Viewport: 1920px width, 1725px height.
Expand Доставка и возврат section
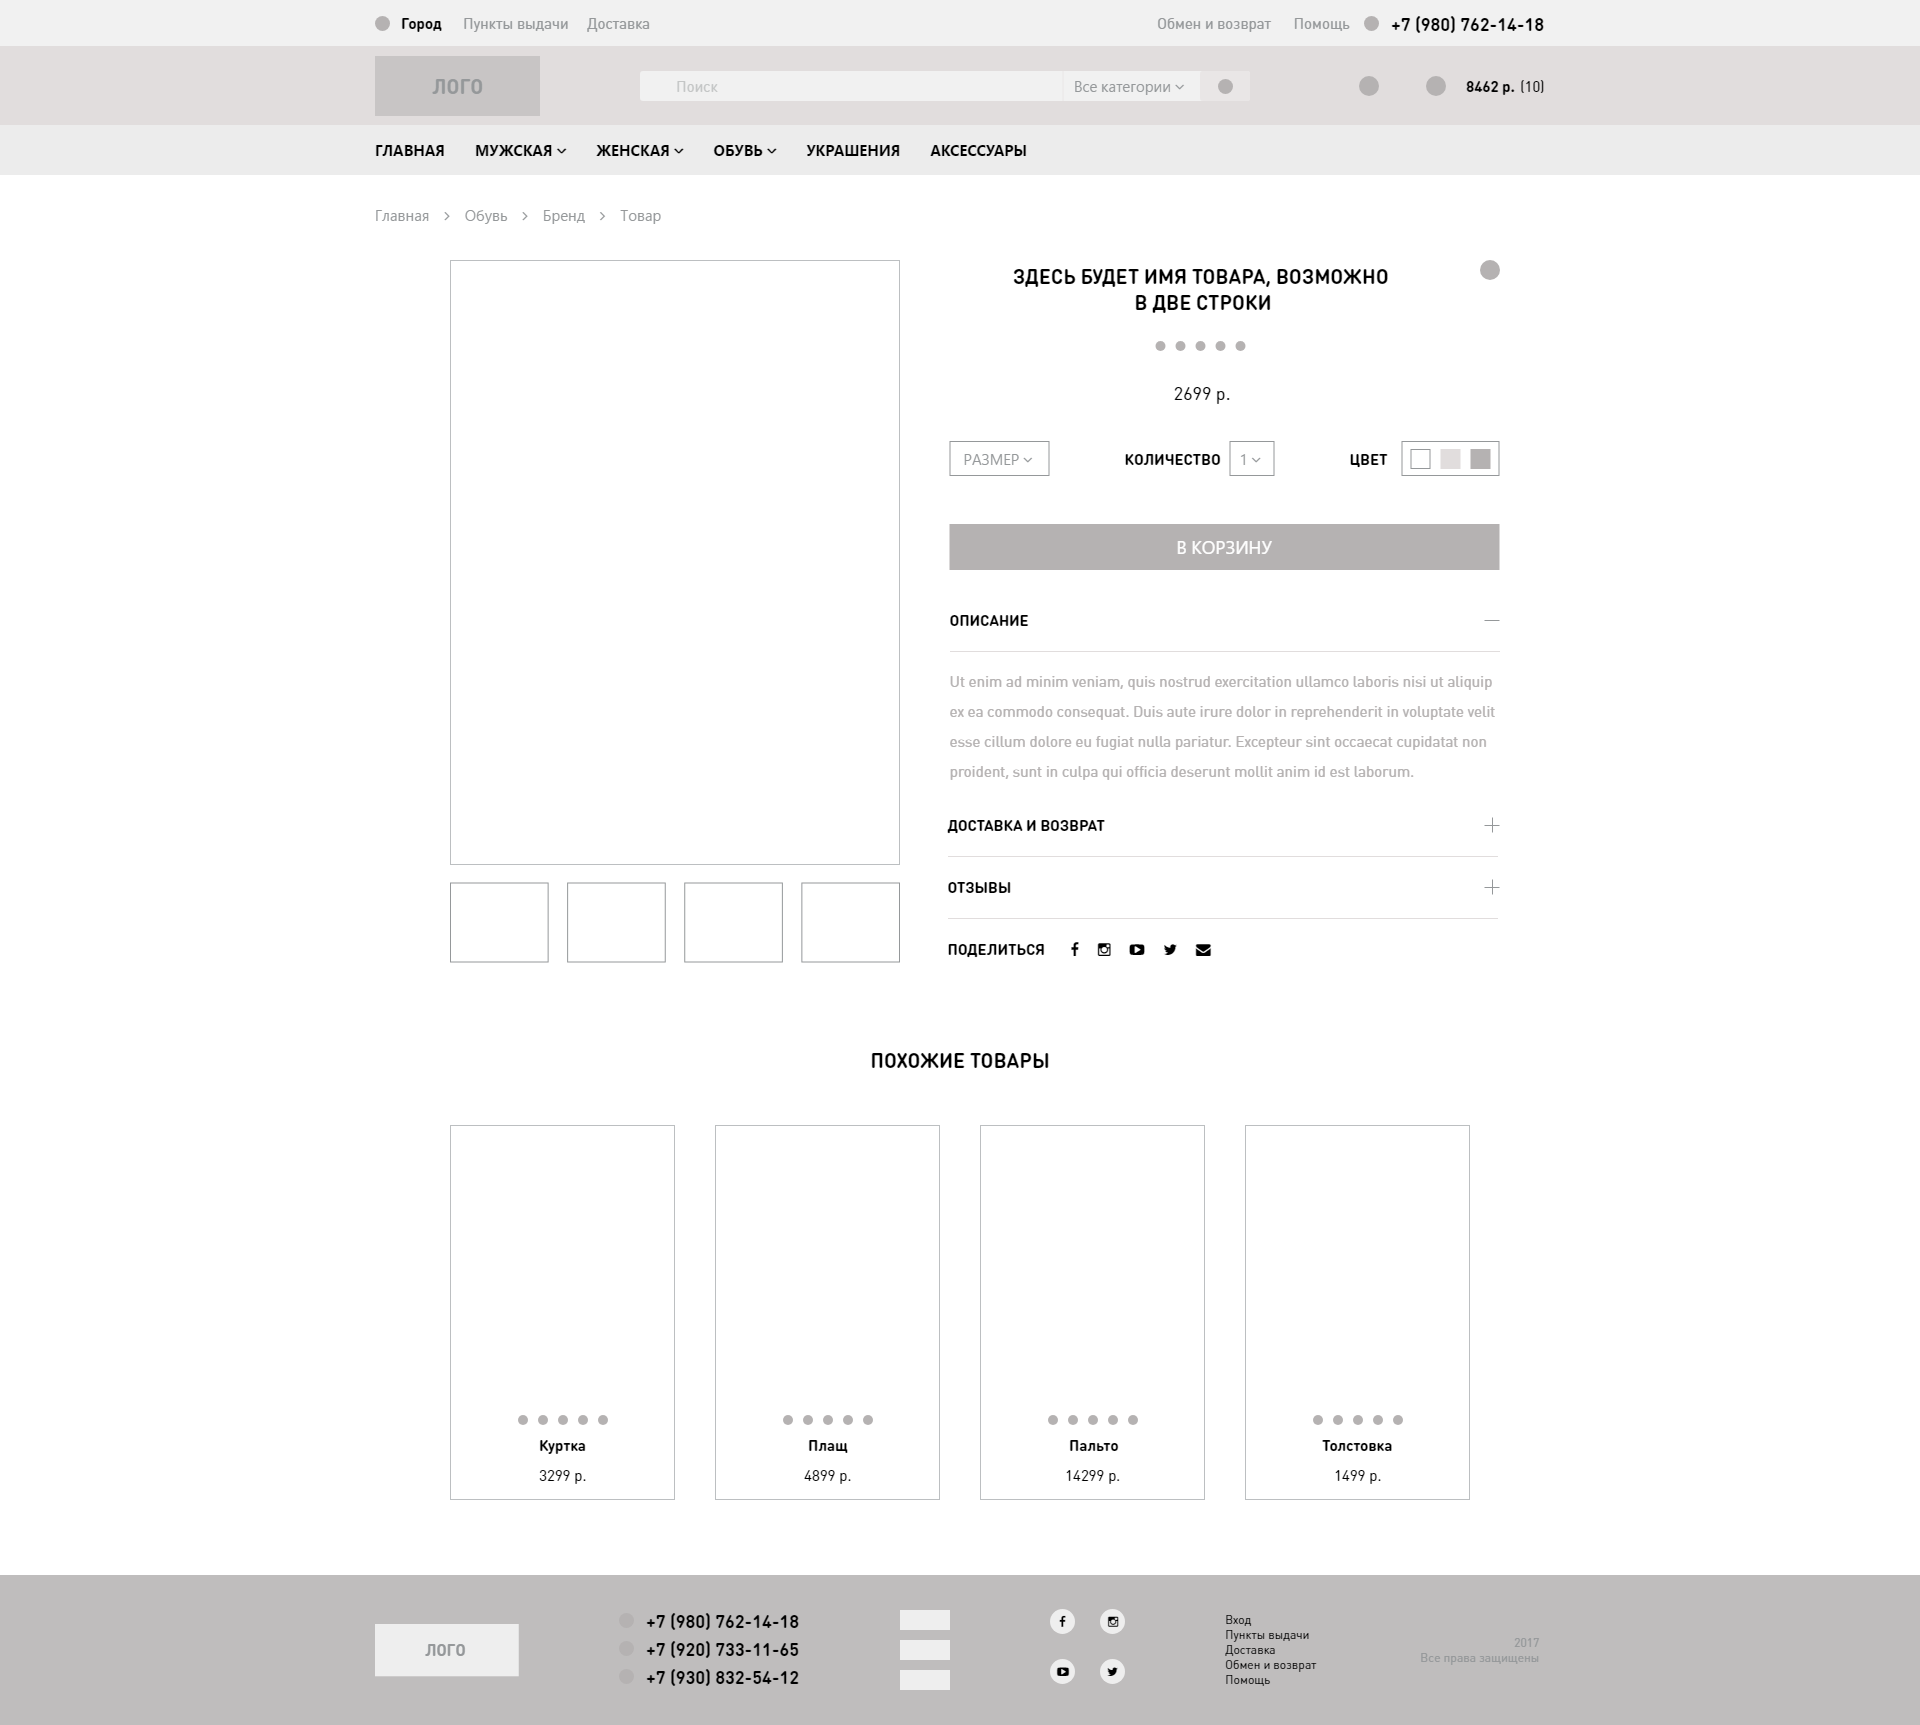pos(1491,826)
